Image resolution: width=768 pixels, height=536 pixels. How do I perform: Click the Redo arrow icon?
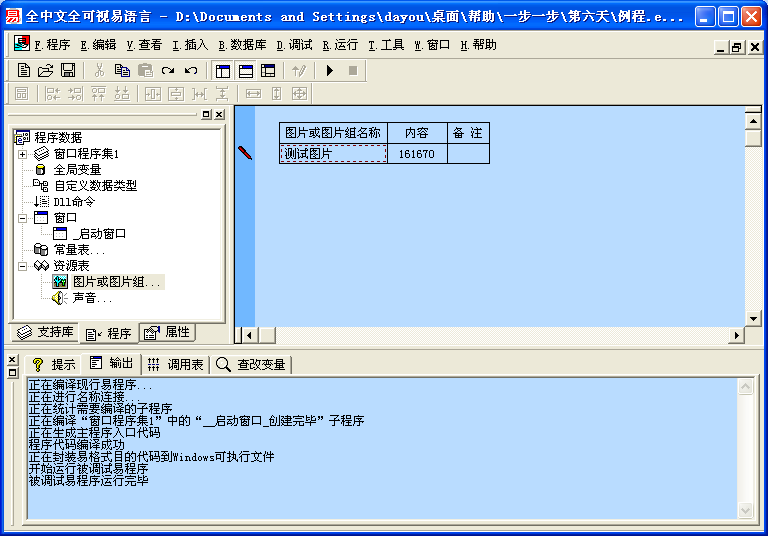(x=168, y=71)
